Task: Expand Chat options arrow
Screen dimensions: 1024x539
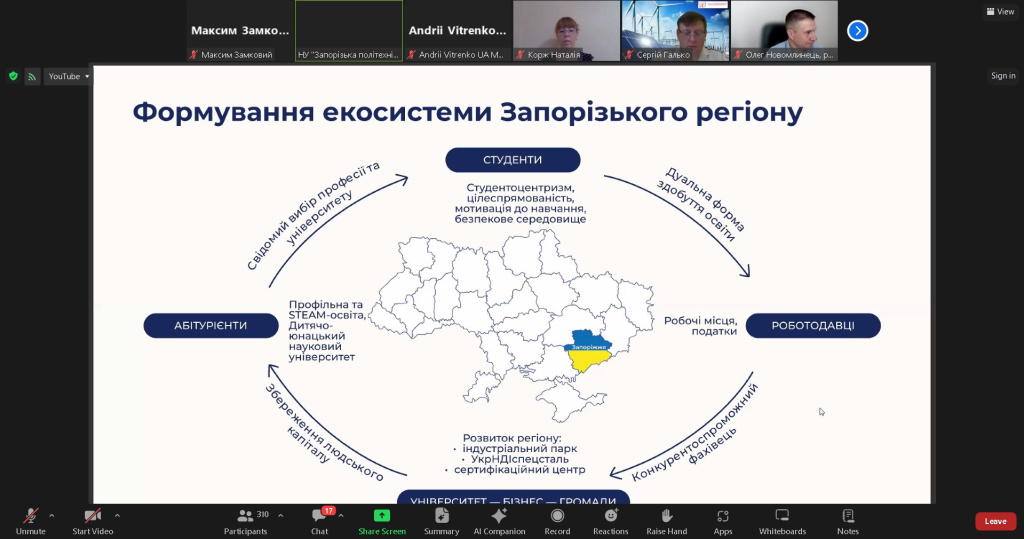Action: coord(341,515)
